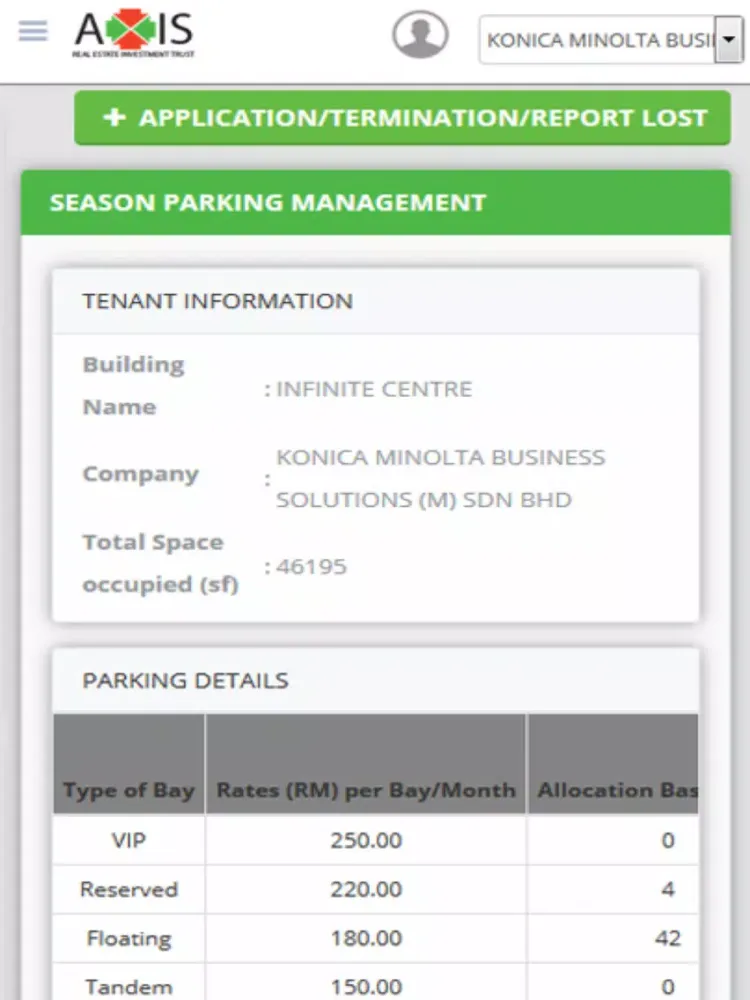750x1000 pixels.
Task: Open the hamburger navigation menu
Action: click(x=33, y=30)
